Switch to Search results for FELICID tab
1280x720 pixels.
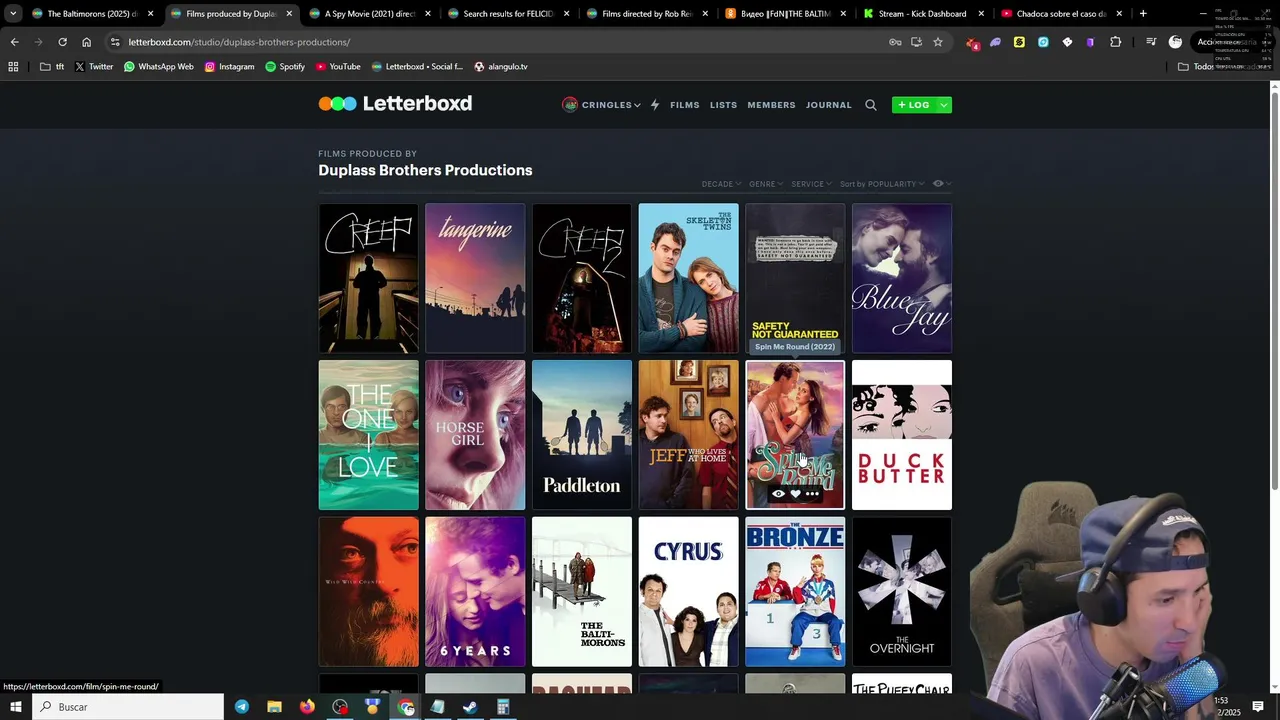508,14
